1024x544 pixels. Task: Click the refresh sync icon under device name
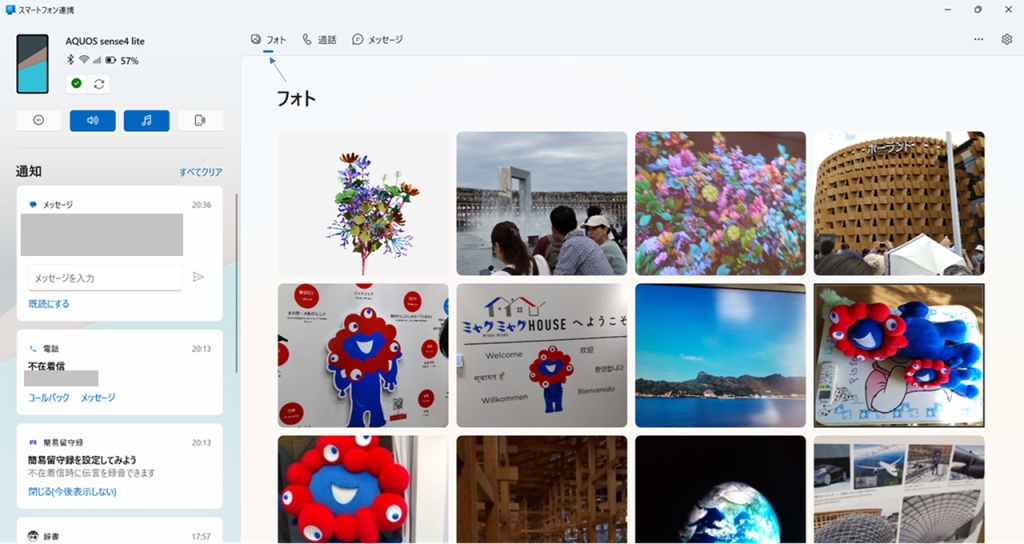pos(98,84)
